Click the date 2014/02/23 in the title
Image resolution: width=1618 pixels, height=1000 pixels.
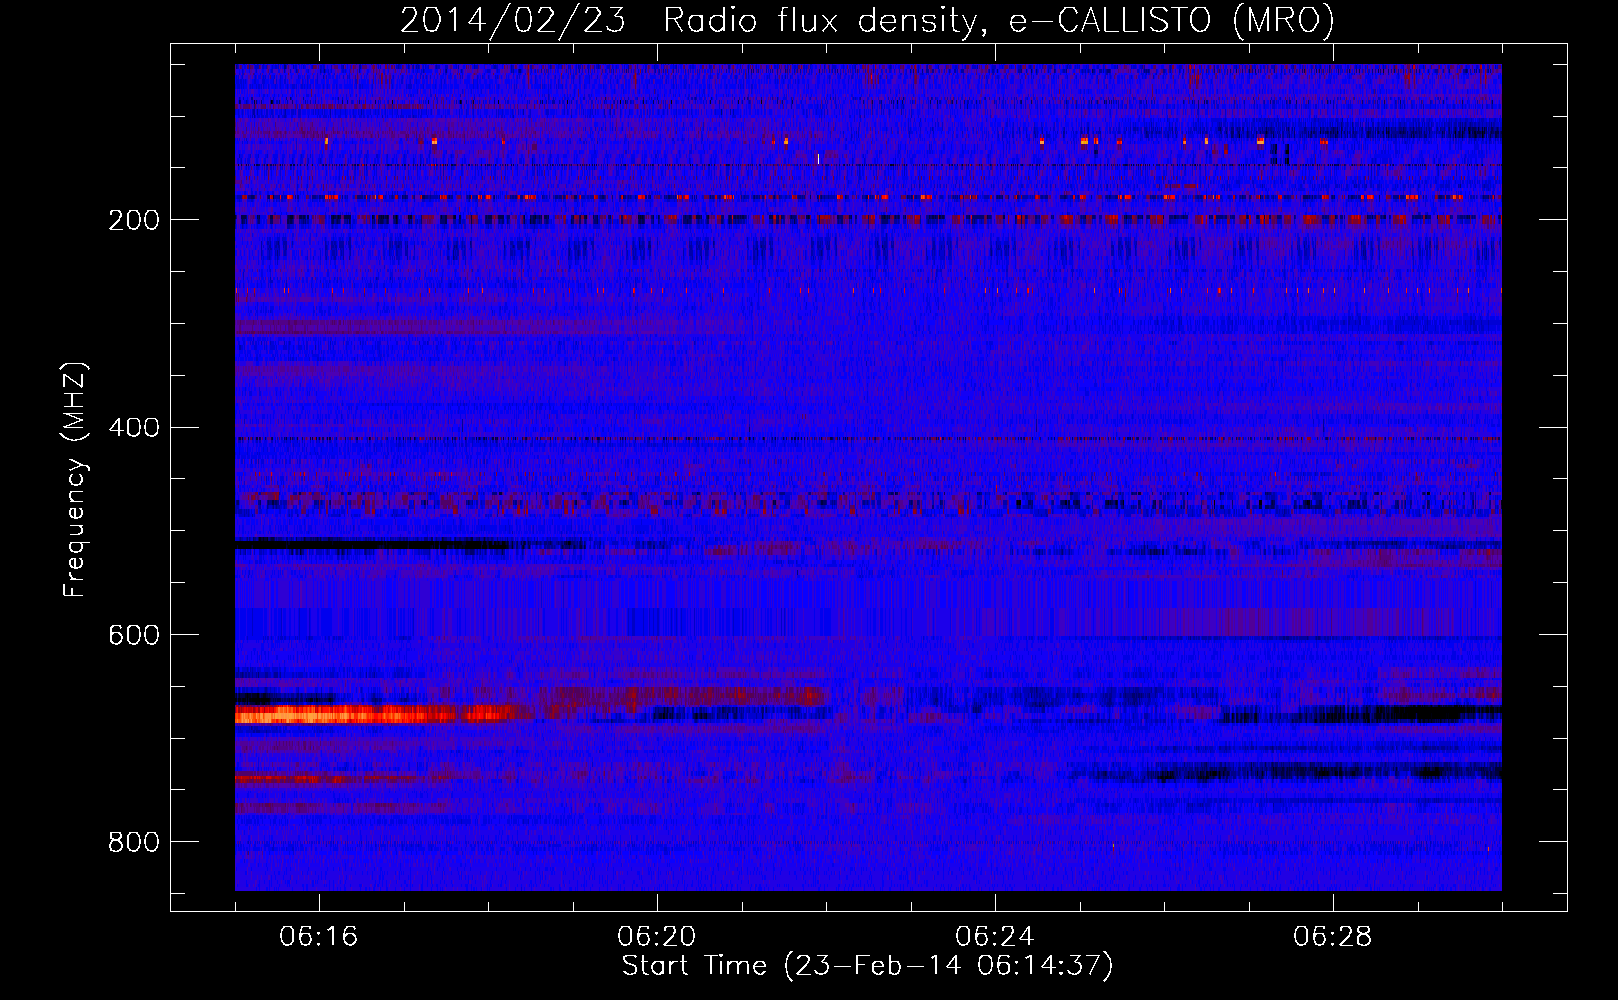[x=513, y=21]
